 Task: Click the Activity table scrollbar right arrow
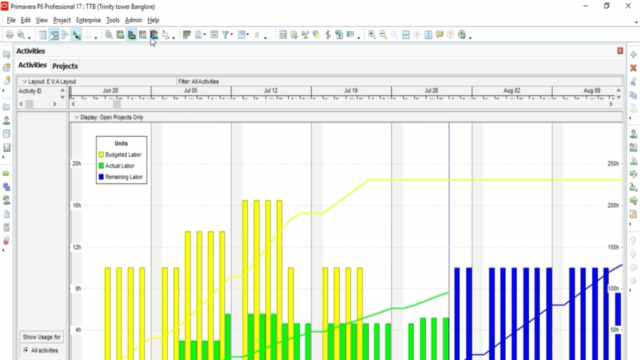[x=55, y=104]
